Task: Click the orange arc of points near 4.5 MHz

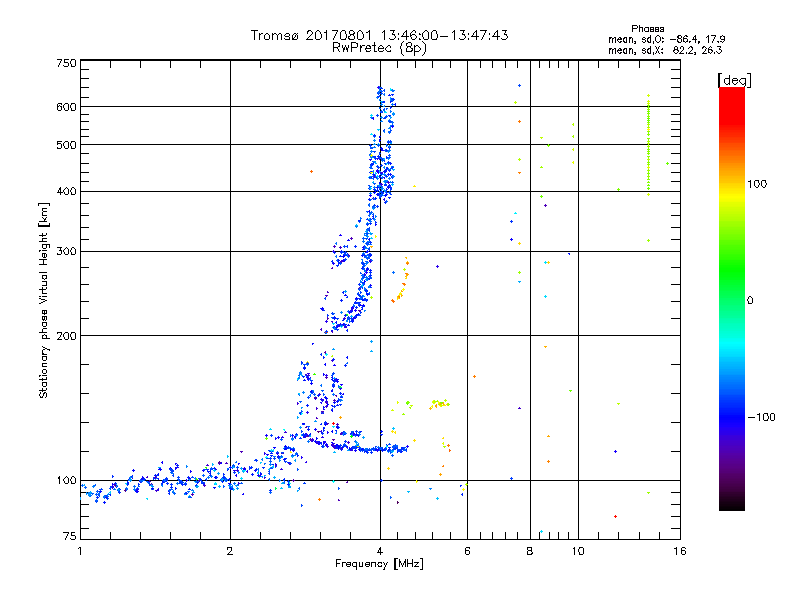Action: 401,280
